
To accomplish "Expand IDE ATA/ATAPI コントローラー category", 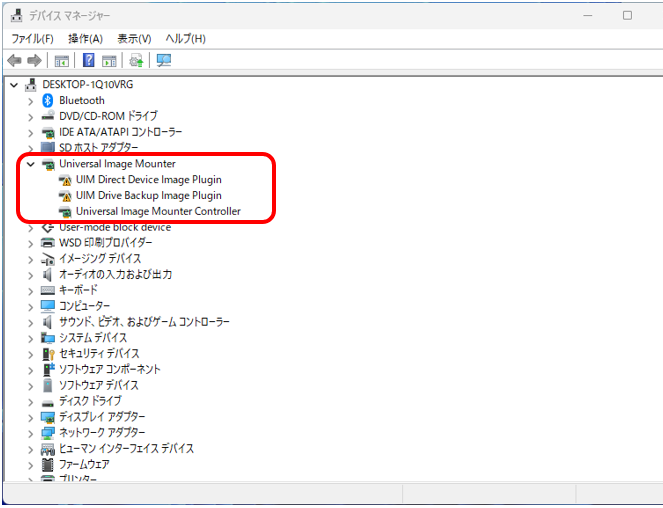I will pos(30,133).
